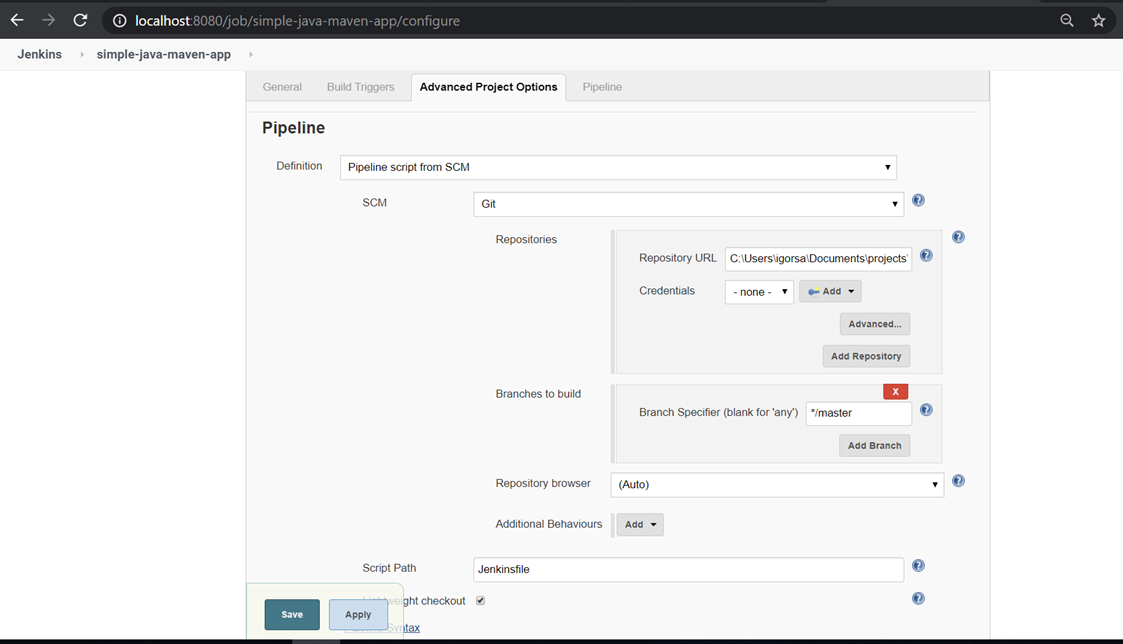Click the Script Path help icon
The image size is (1123, 644).
click(x=918, y=565)
